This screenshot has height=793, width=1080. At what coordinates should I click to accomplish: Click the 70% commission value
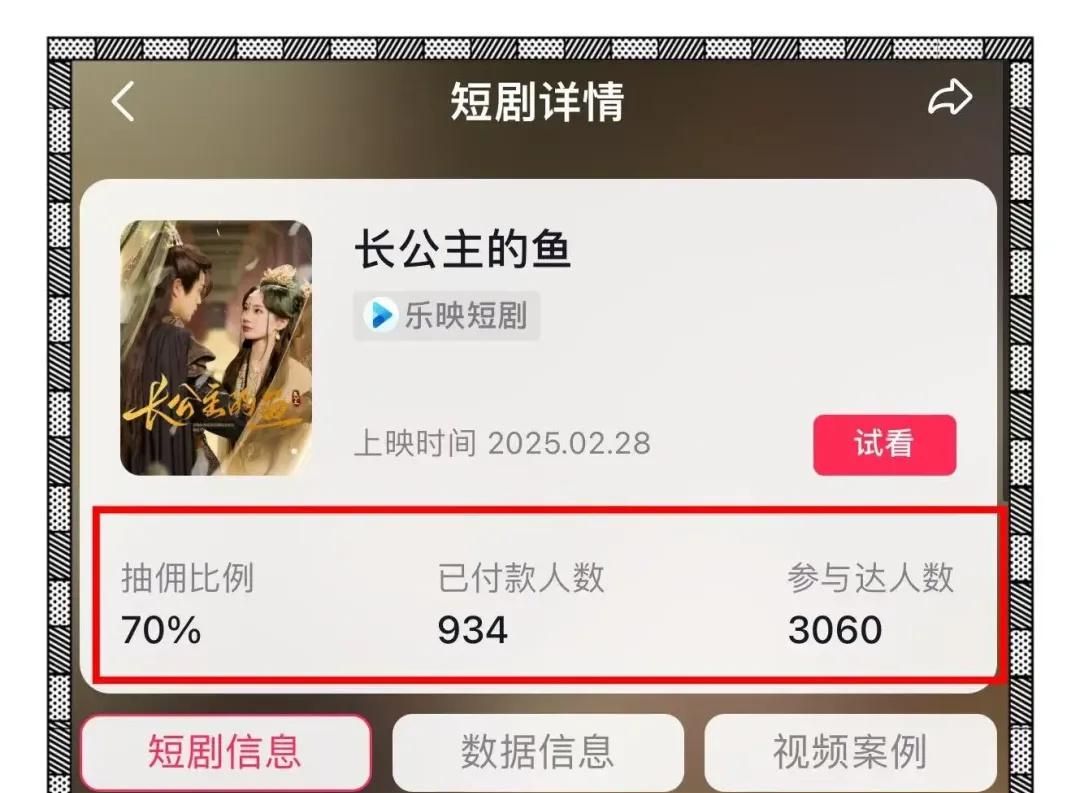tap(161, 630)
